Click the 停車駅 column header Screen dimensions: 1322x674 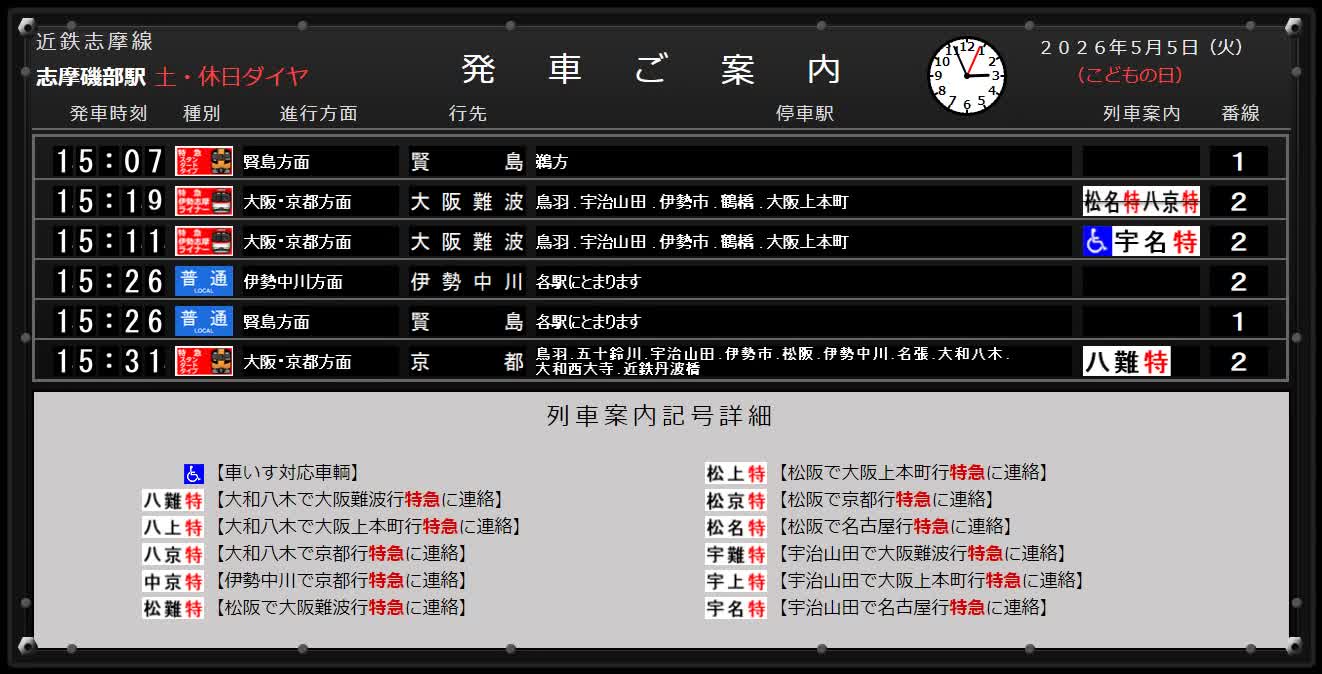pos(804,114)
